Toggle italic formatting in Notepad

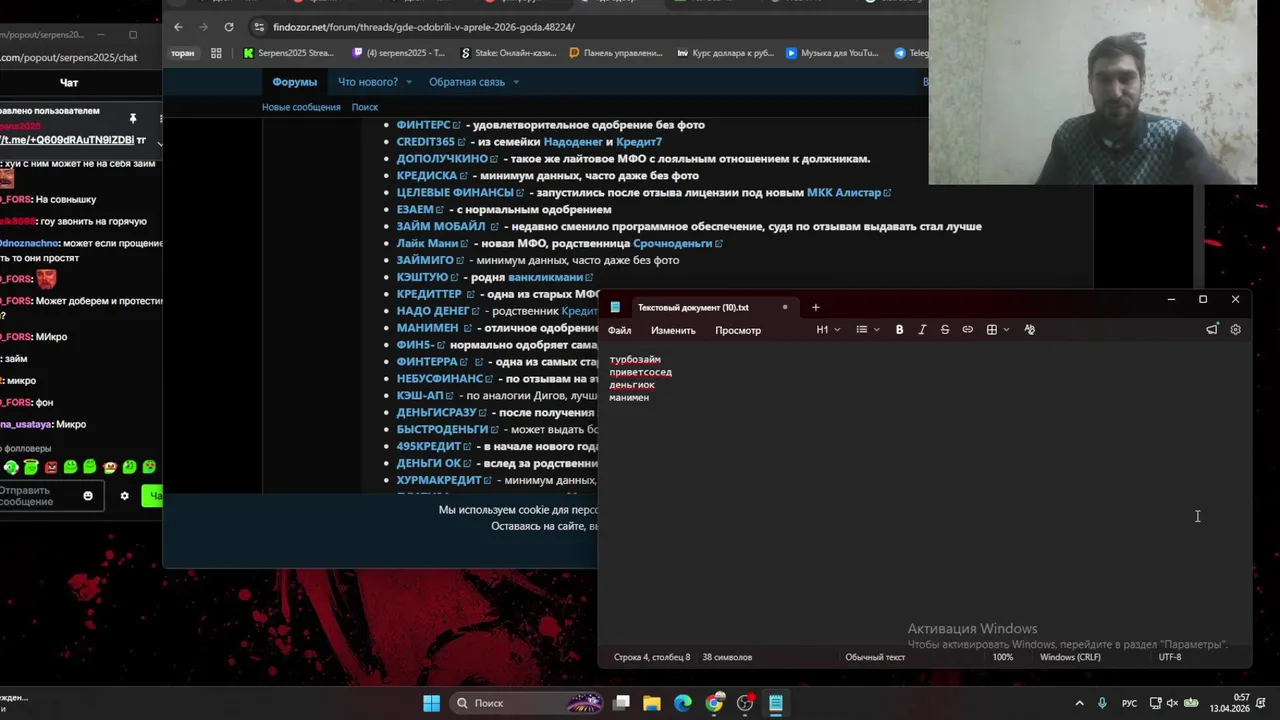[x=922, y=330]
